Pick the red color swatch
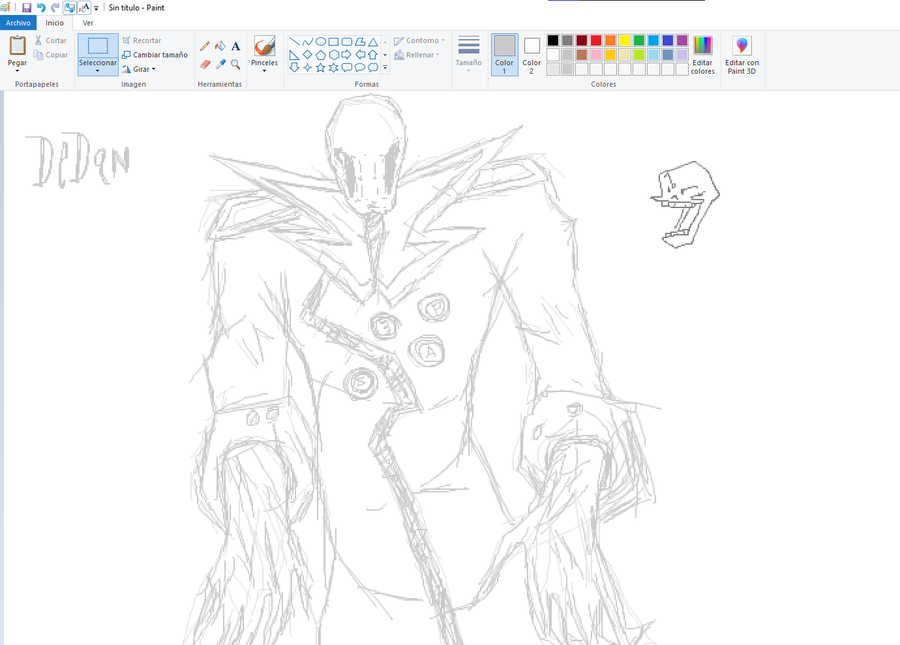 [596, 40]
